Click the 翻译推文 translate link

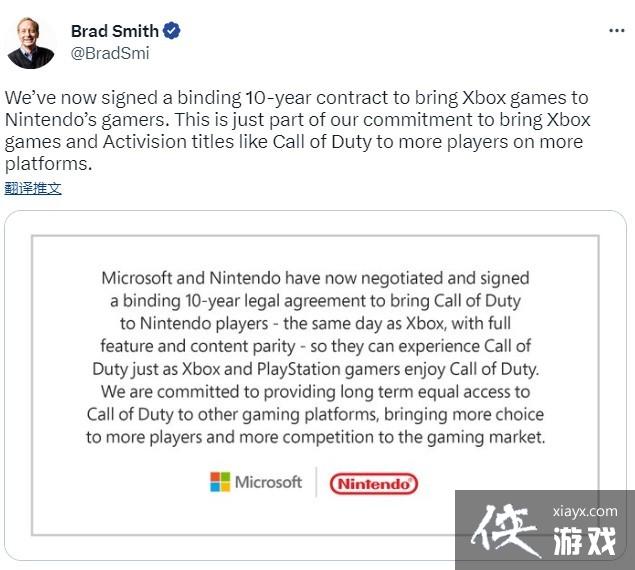pos(33,187)
